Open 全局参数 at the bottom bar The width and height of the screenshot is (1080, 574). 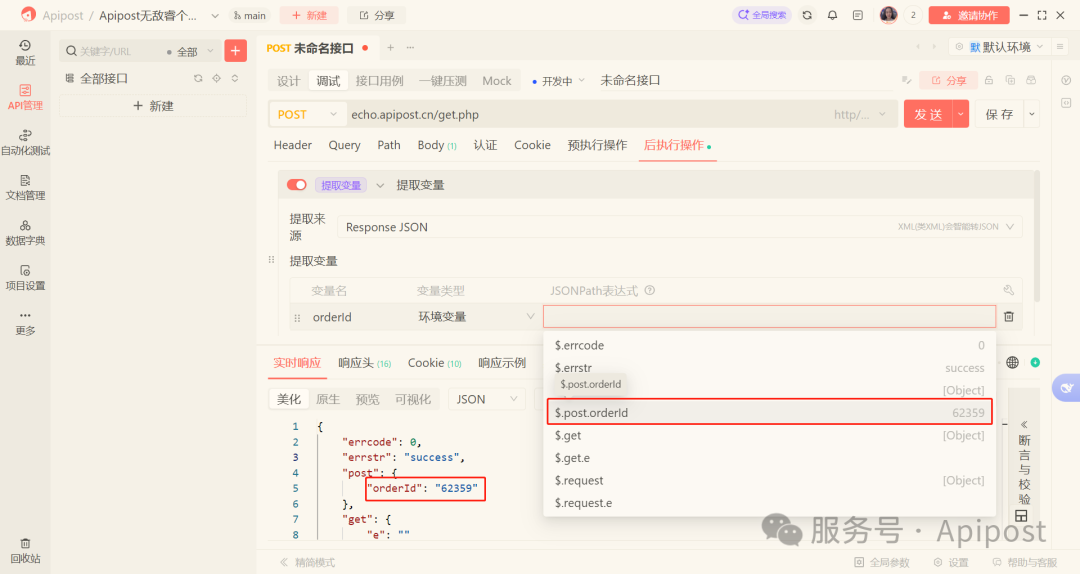882,562
